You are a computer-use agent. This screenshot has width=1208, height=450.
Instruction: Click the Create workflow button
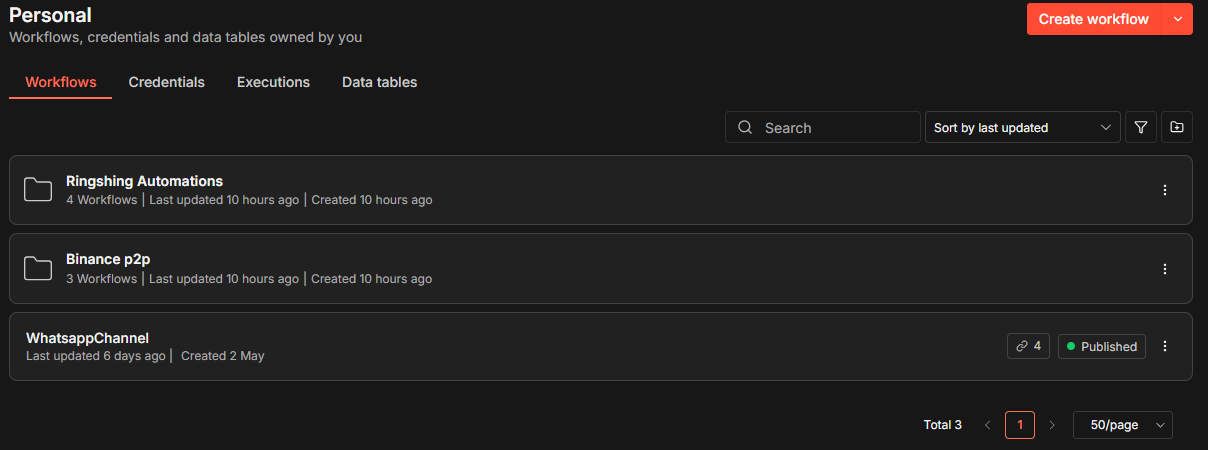(x=1094, y=19)
